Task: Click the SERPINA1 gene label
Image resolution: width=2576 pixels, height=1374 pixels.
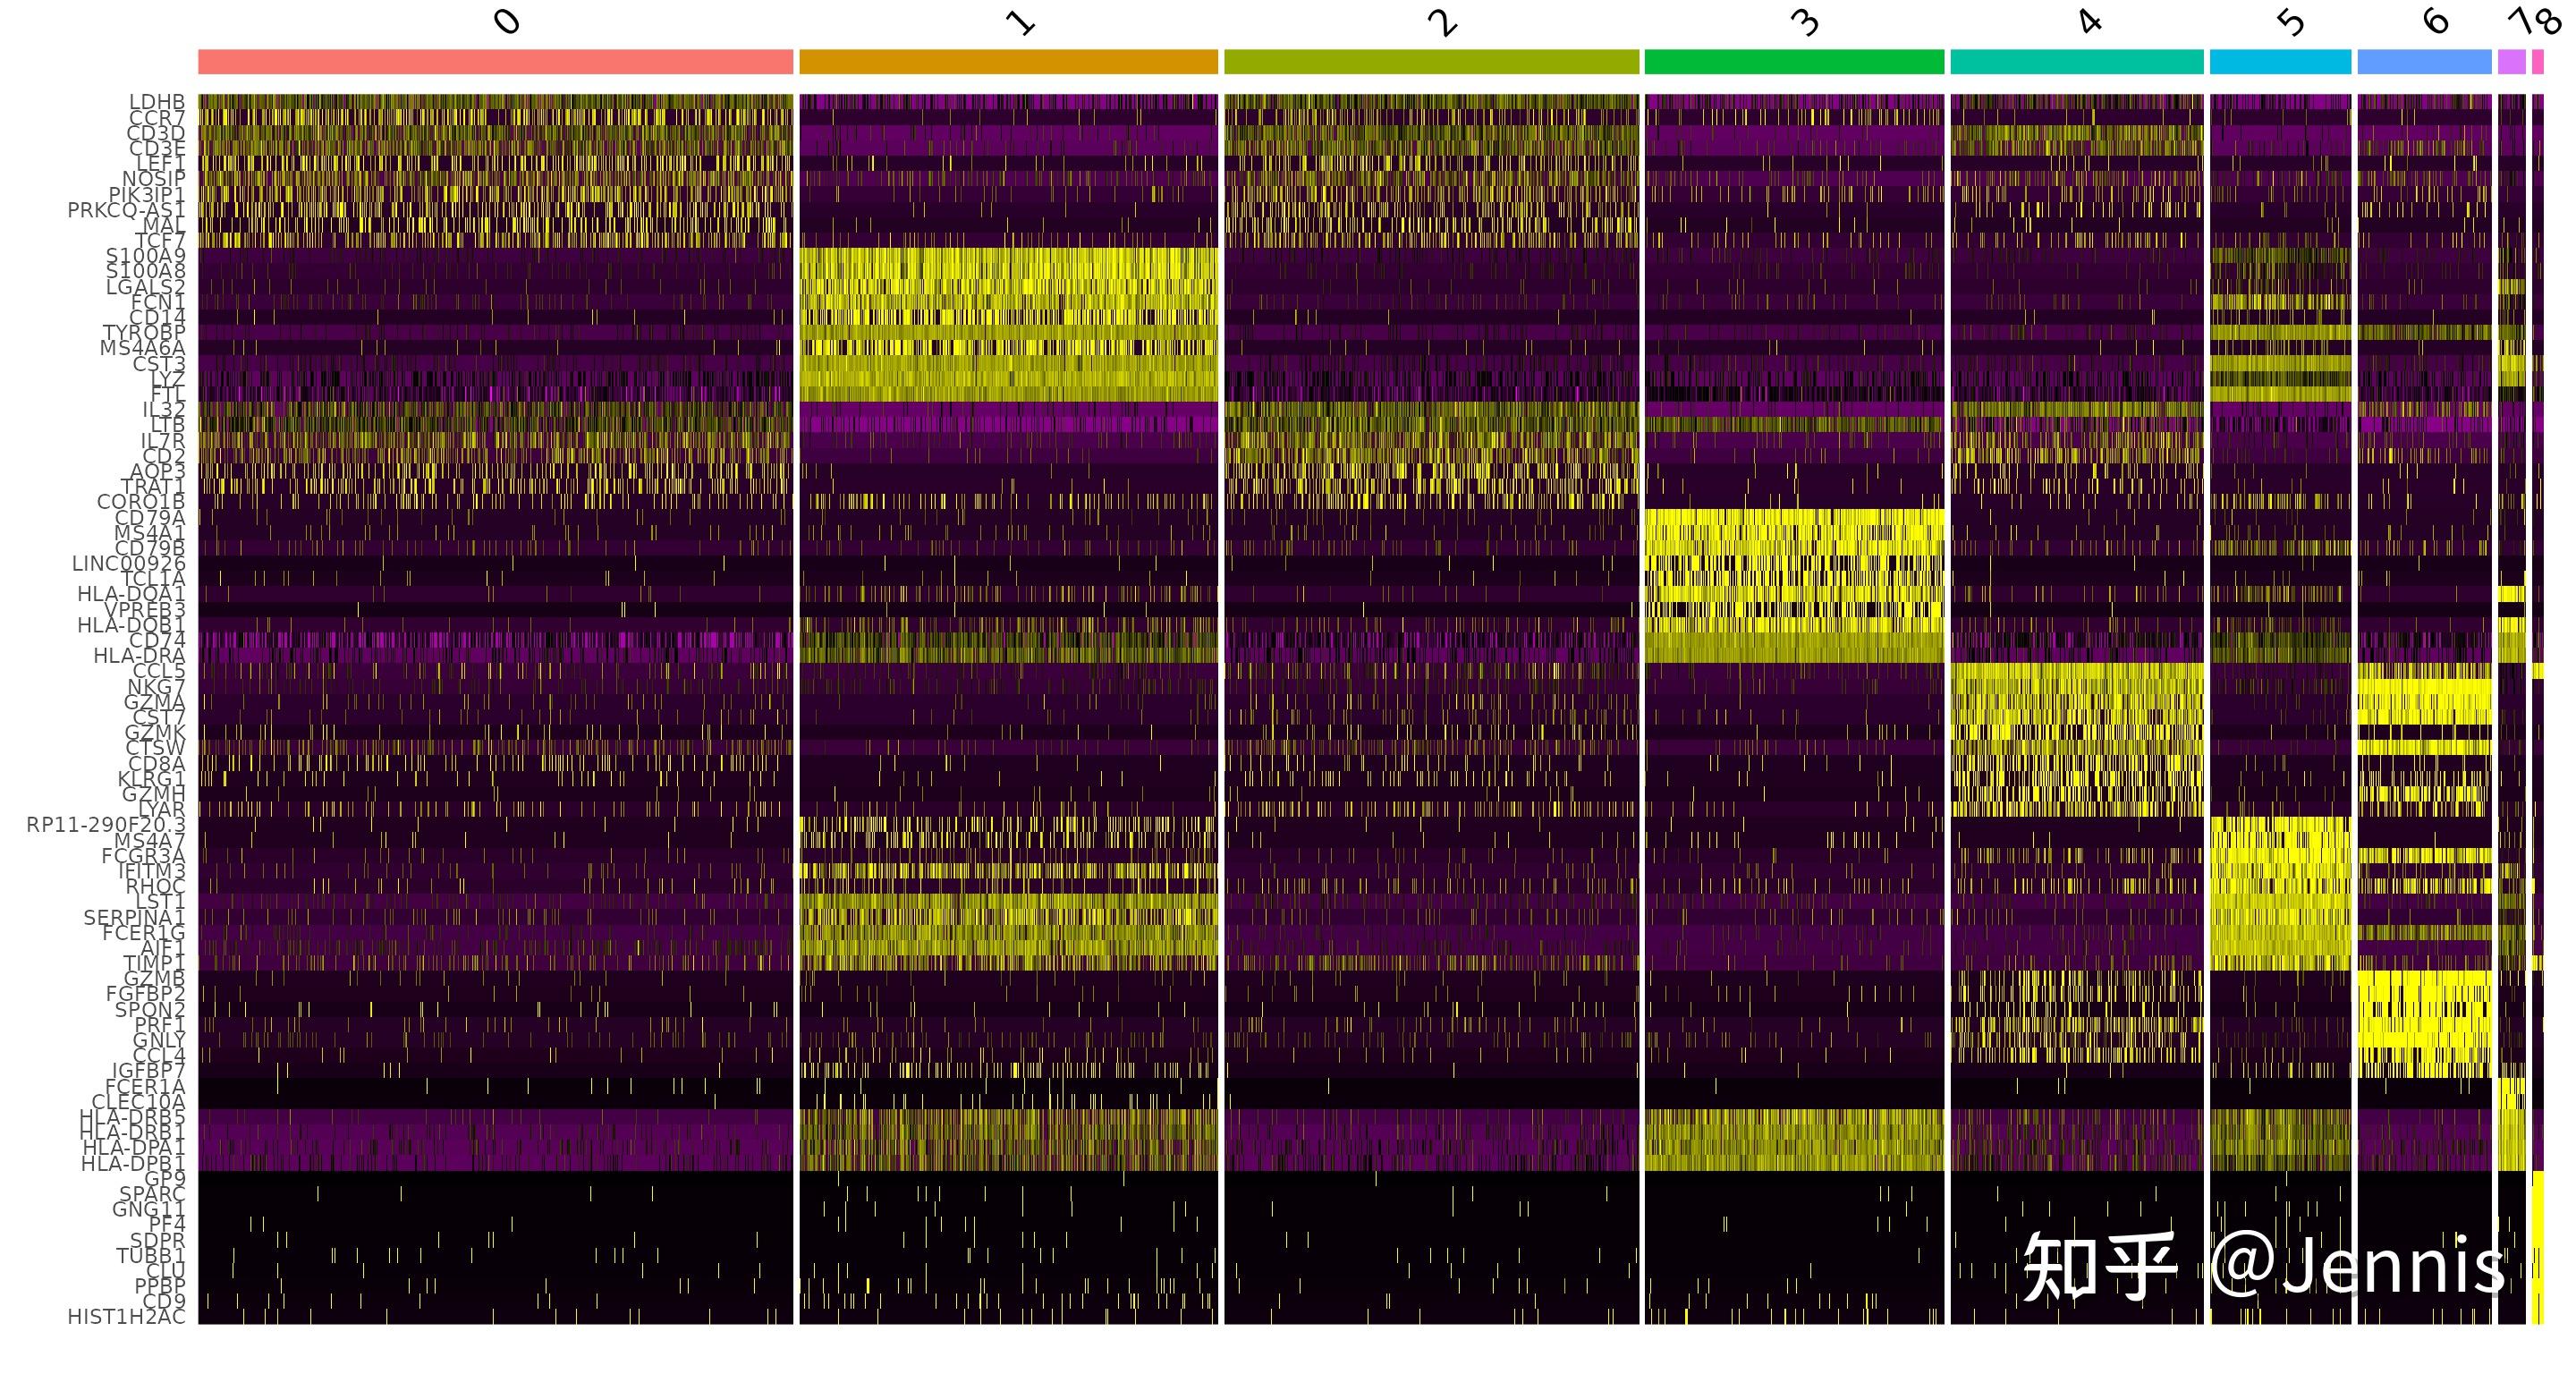Action: click(x=134, y=917)
